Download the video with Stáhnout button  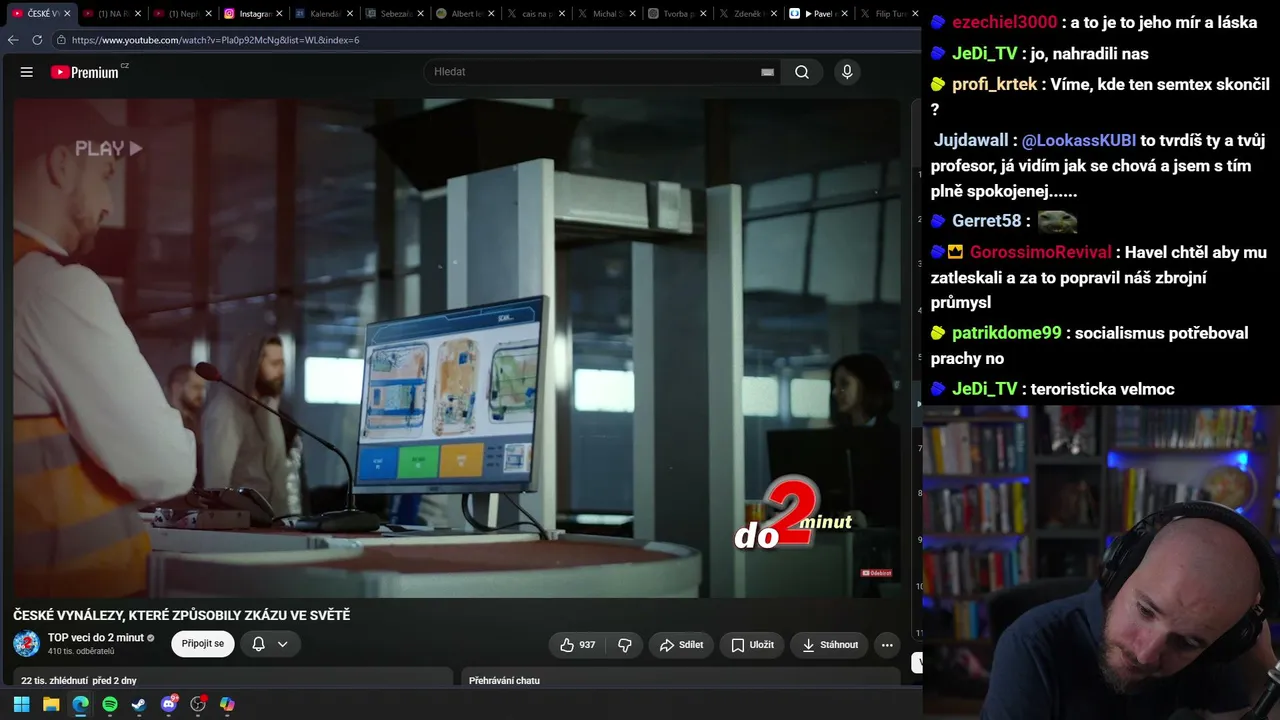point(829,645)
